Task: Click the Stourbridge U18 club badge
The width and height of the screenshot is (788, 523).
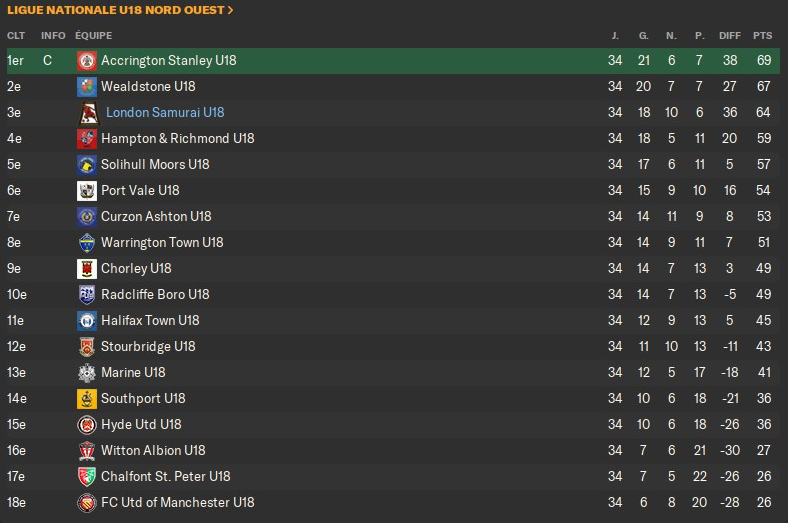Action: pyautogui.click(x=87, y=347)
